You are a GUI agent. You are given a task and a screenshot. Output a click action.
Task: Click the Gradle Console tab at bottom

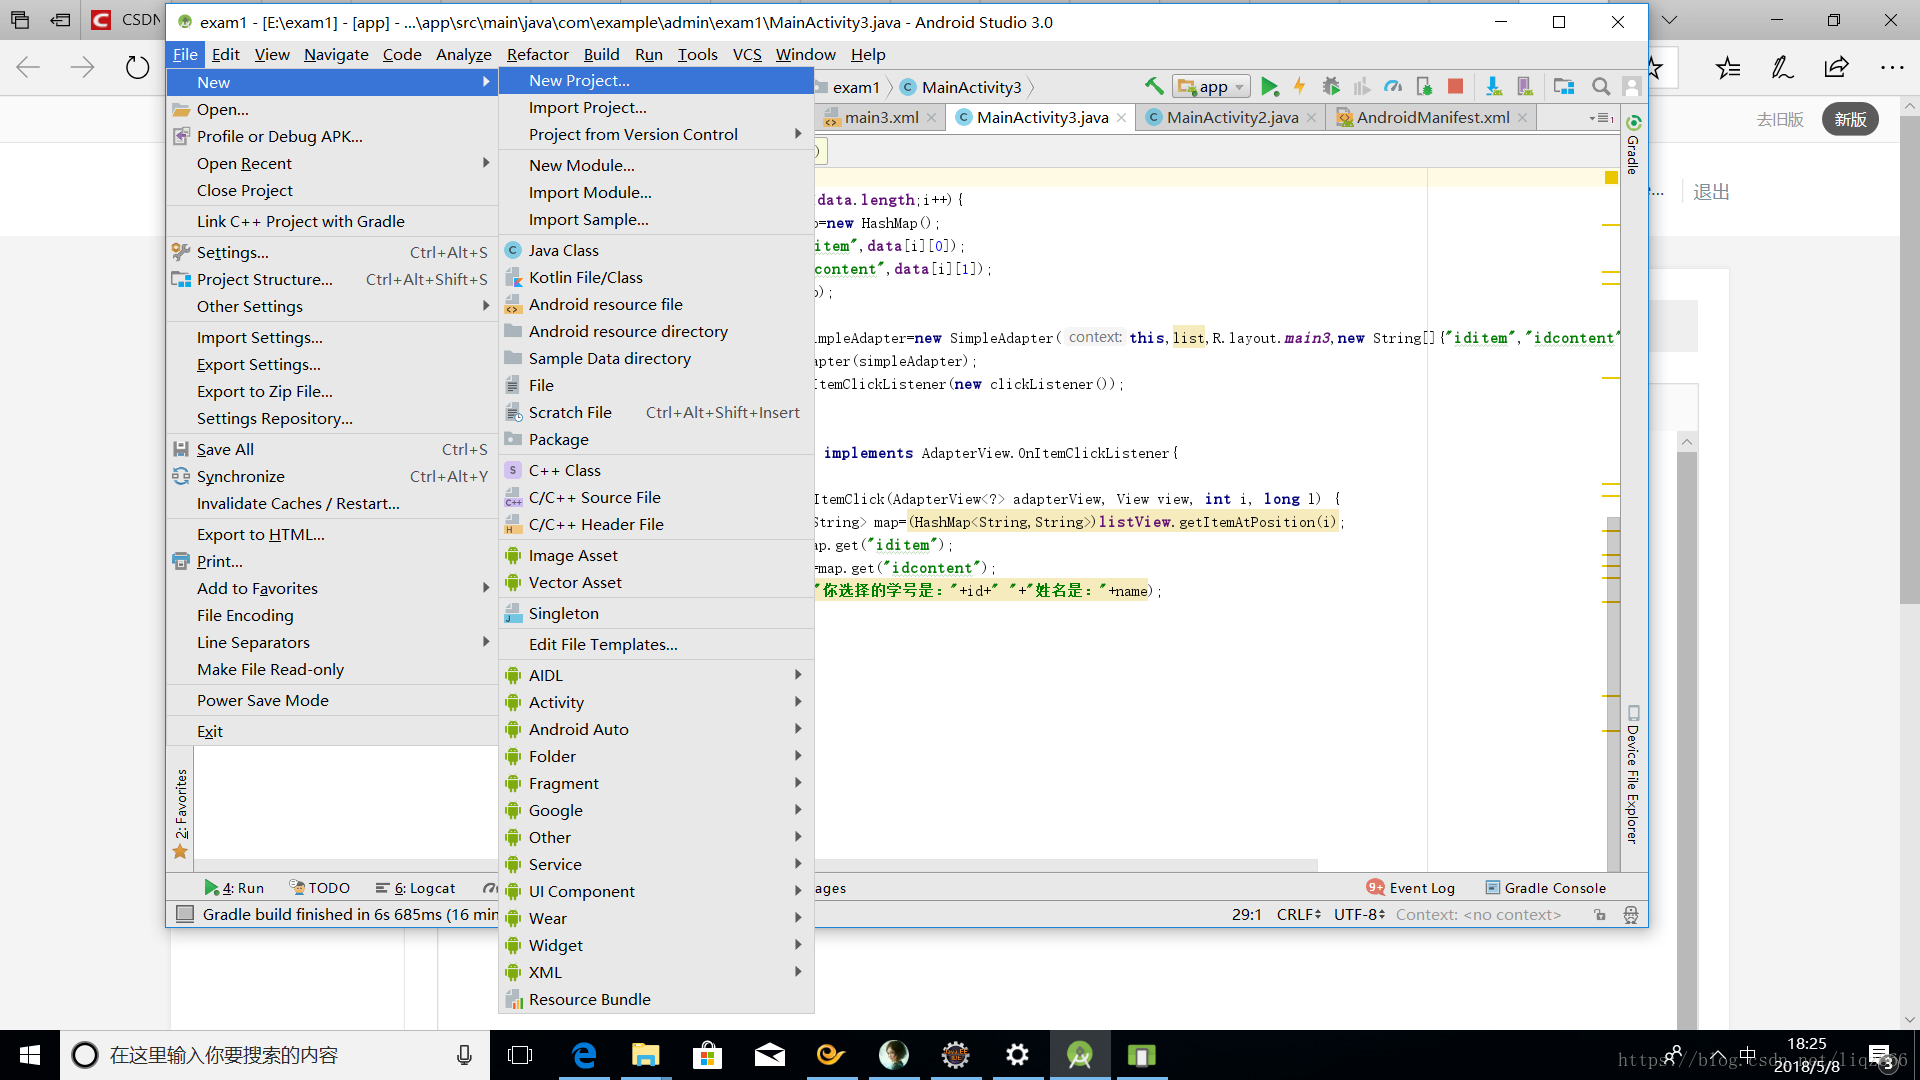pyautogui.click(x=1555, y=887)
